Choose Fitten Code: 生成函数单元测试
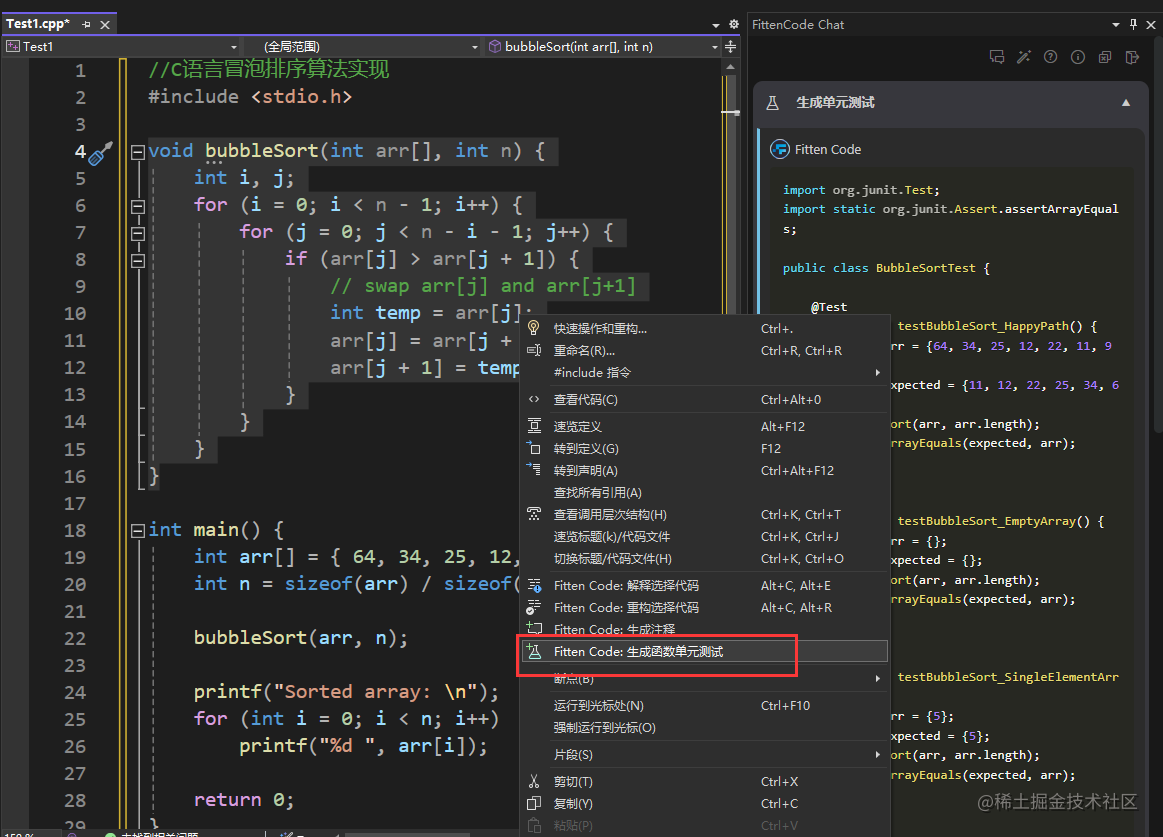Viewport: 1163px width, 837px height. [705, 651]
